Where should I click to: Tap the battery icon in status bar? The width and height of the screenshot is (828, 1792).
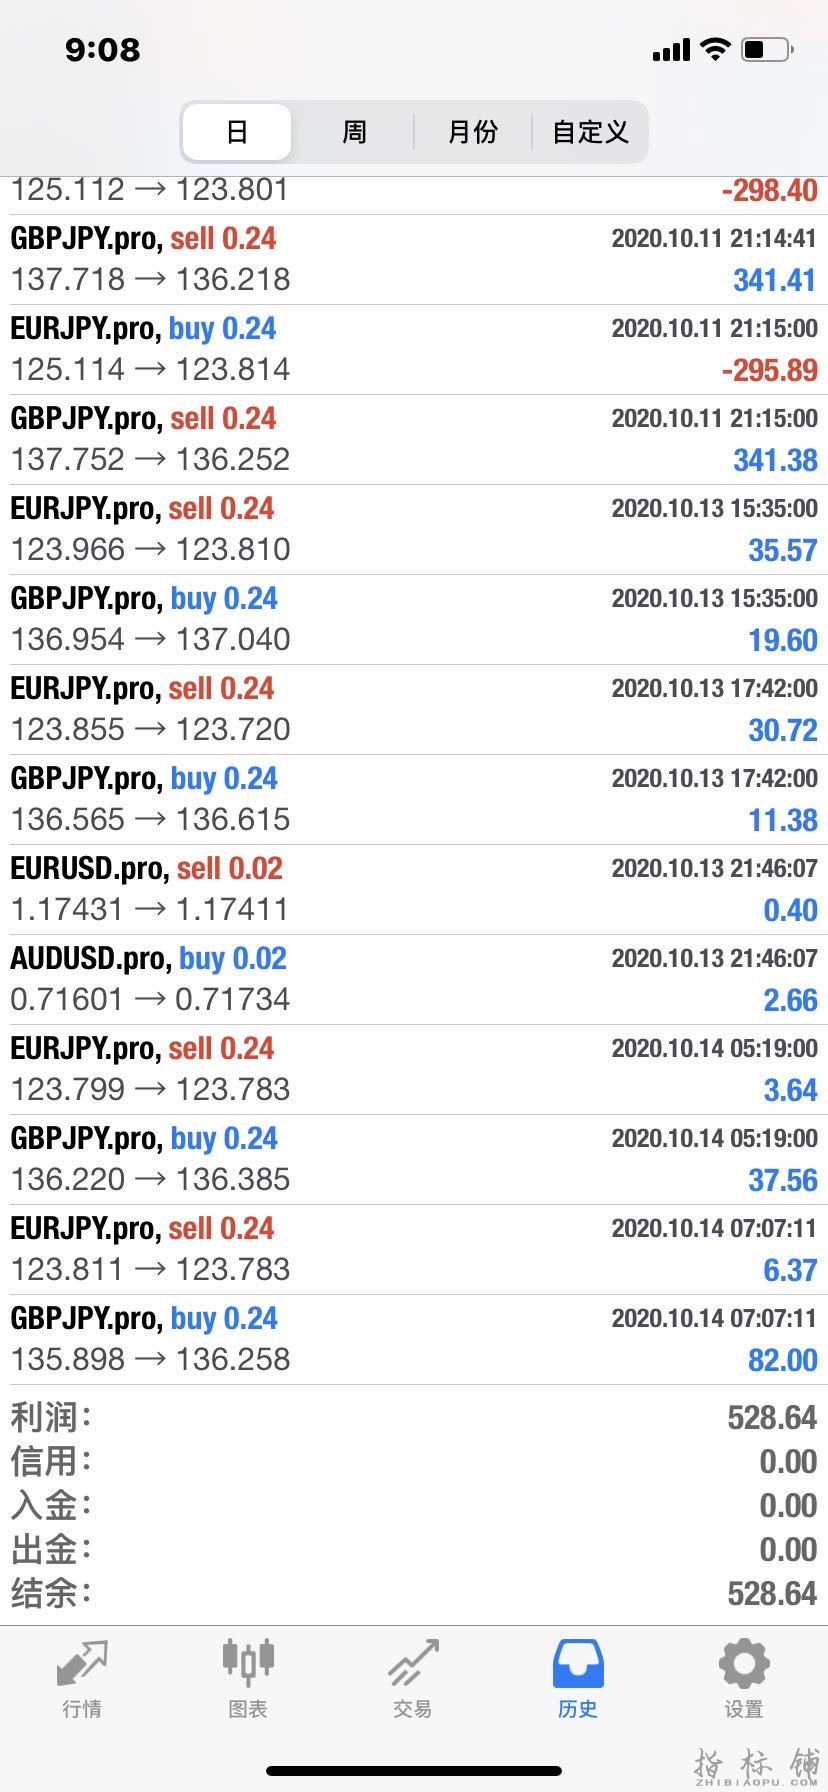767,49
